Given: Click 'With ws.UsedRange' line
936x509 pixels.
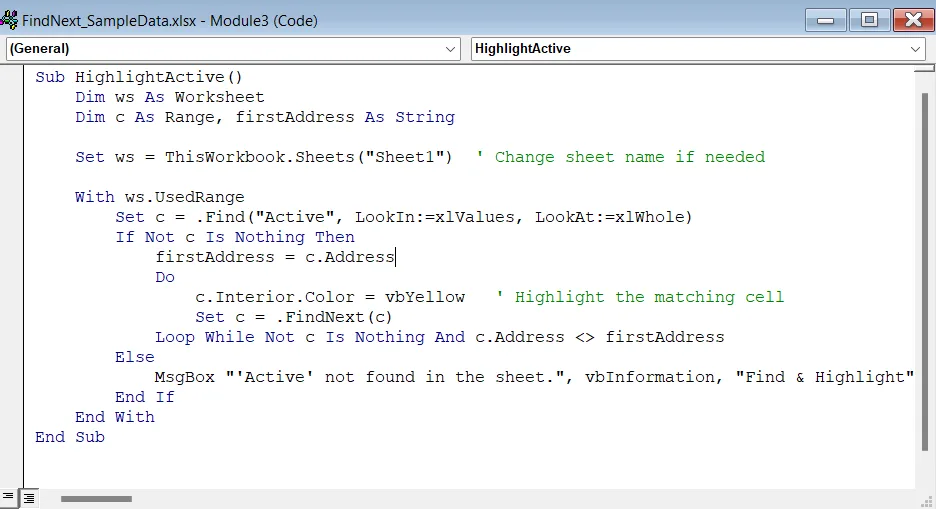Looking at the screenshot, I should pos(159,197).
